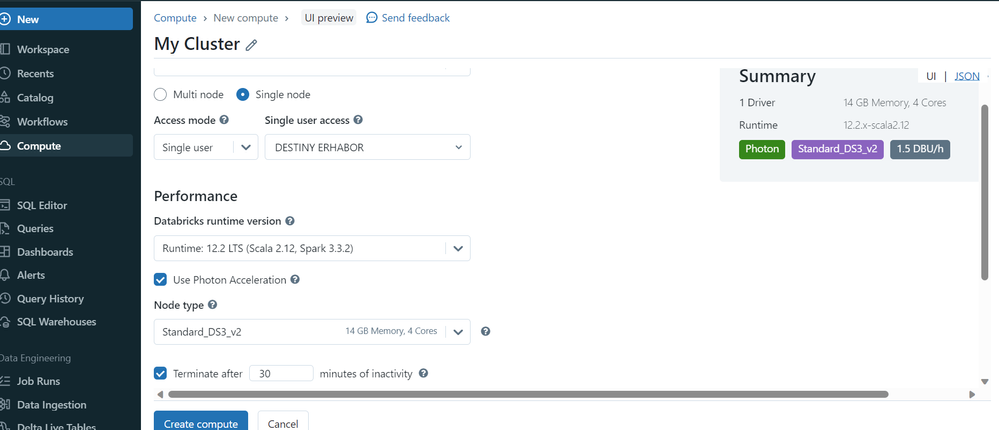Click the 1 Driver text in Summary
The image size is (999, 430).
757,103
